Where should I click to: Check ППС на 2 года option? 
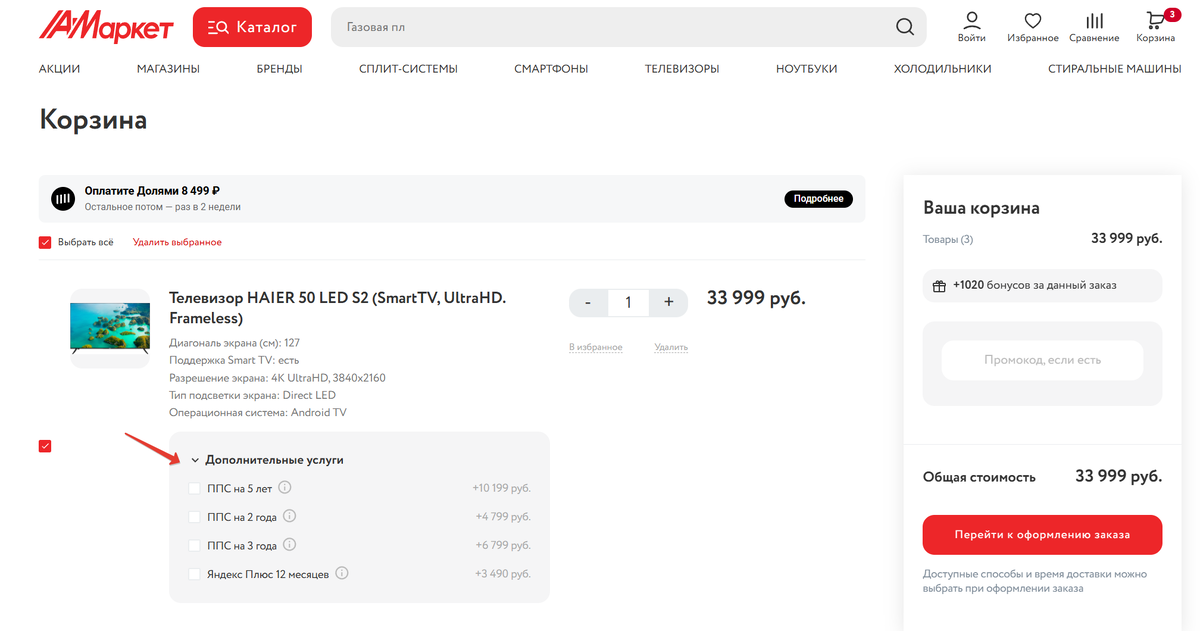click(194, 517)
